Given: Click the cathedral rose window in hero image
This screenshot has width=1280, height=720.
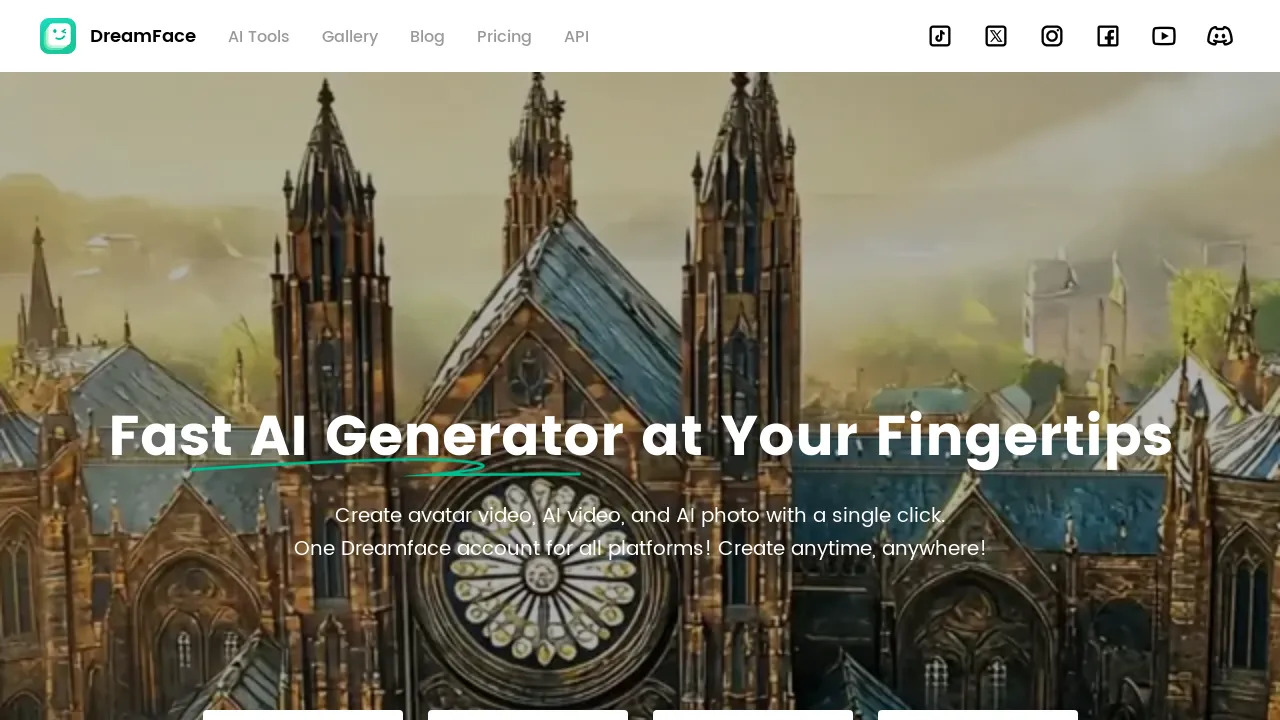Looking at the screenshot, I should [540, 573].
